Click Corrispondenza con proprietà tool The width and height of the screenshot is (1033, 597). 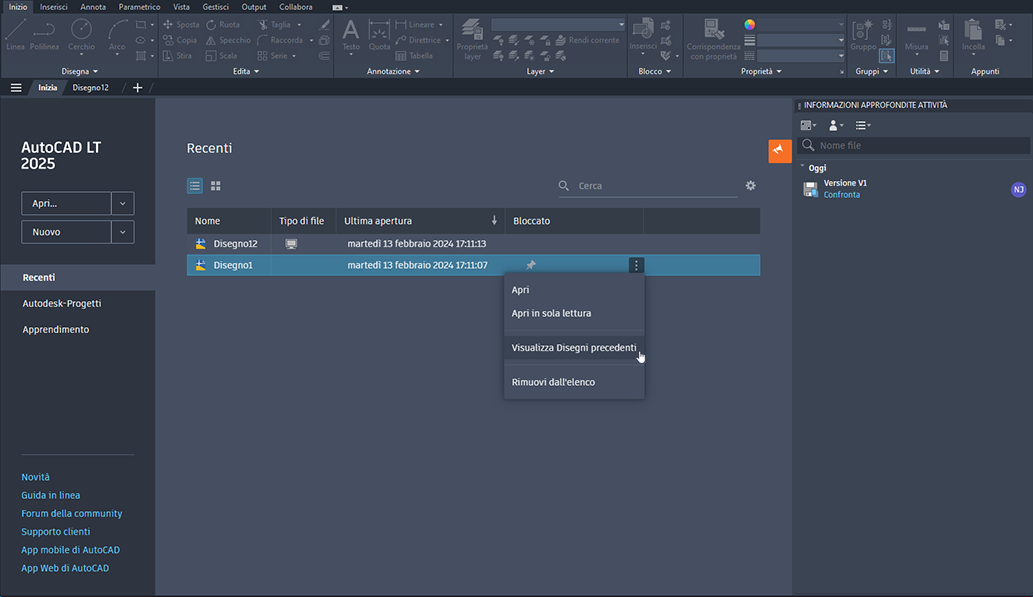point(713,40)
